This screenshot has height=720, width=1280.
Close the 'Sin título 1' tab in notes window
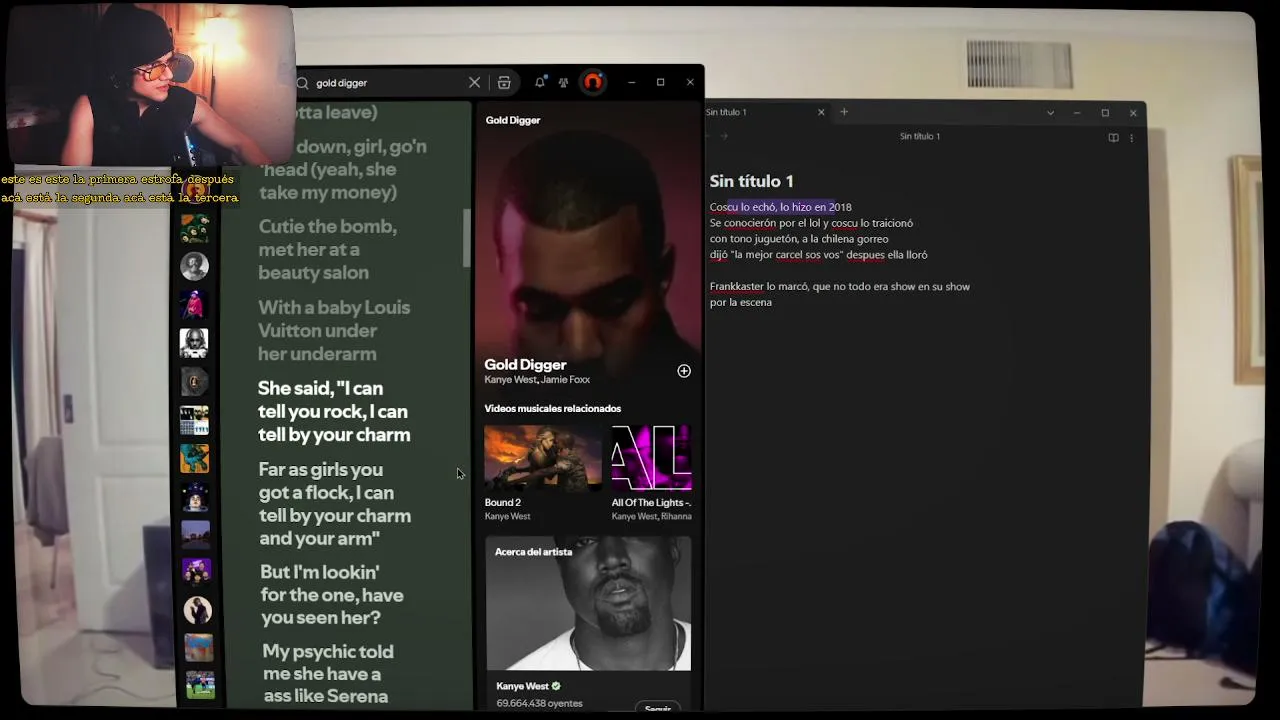(x=821, y=112)
